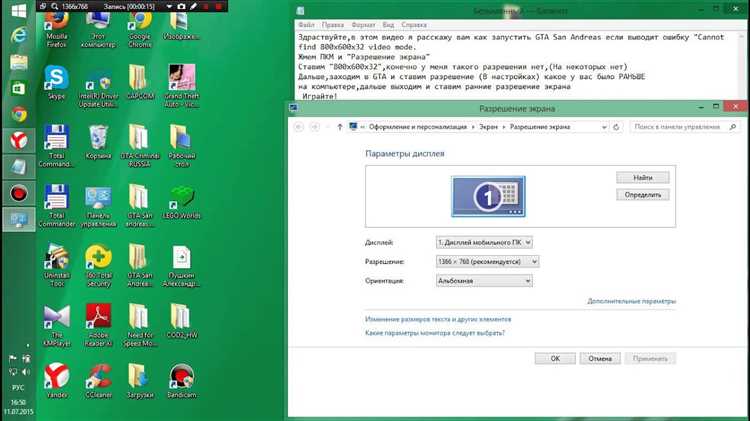The image size is (750, 421).
Task: Click Дополнительные параметры link
Action: [x=631, y=301]
